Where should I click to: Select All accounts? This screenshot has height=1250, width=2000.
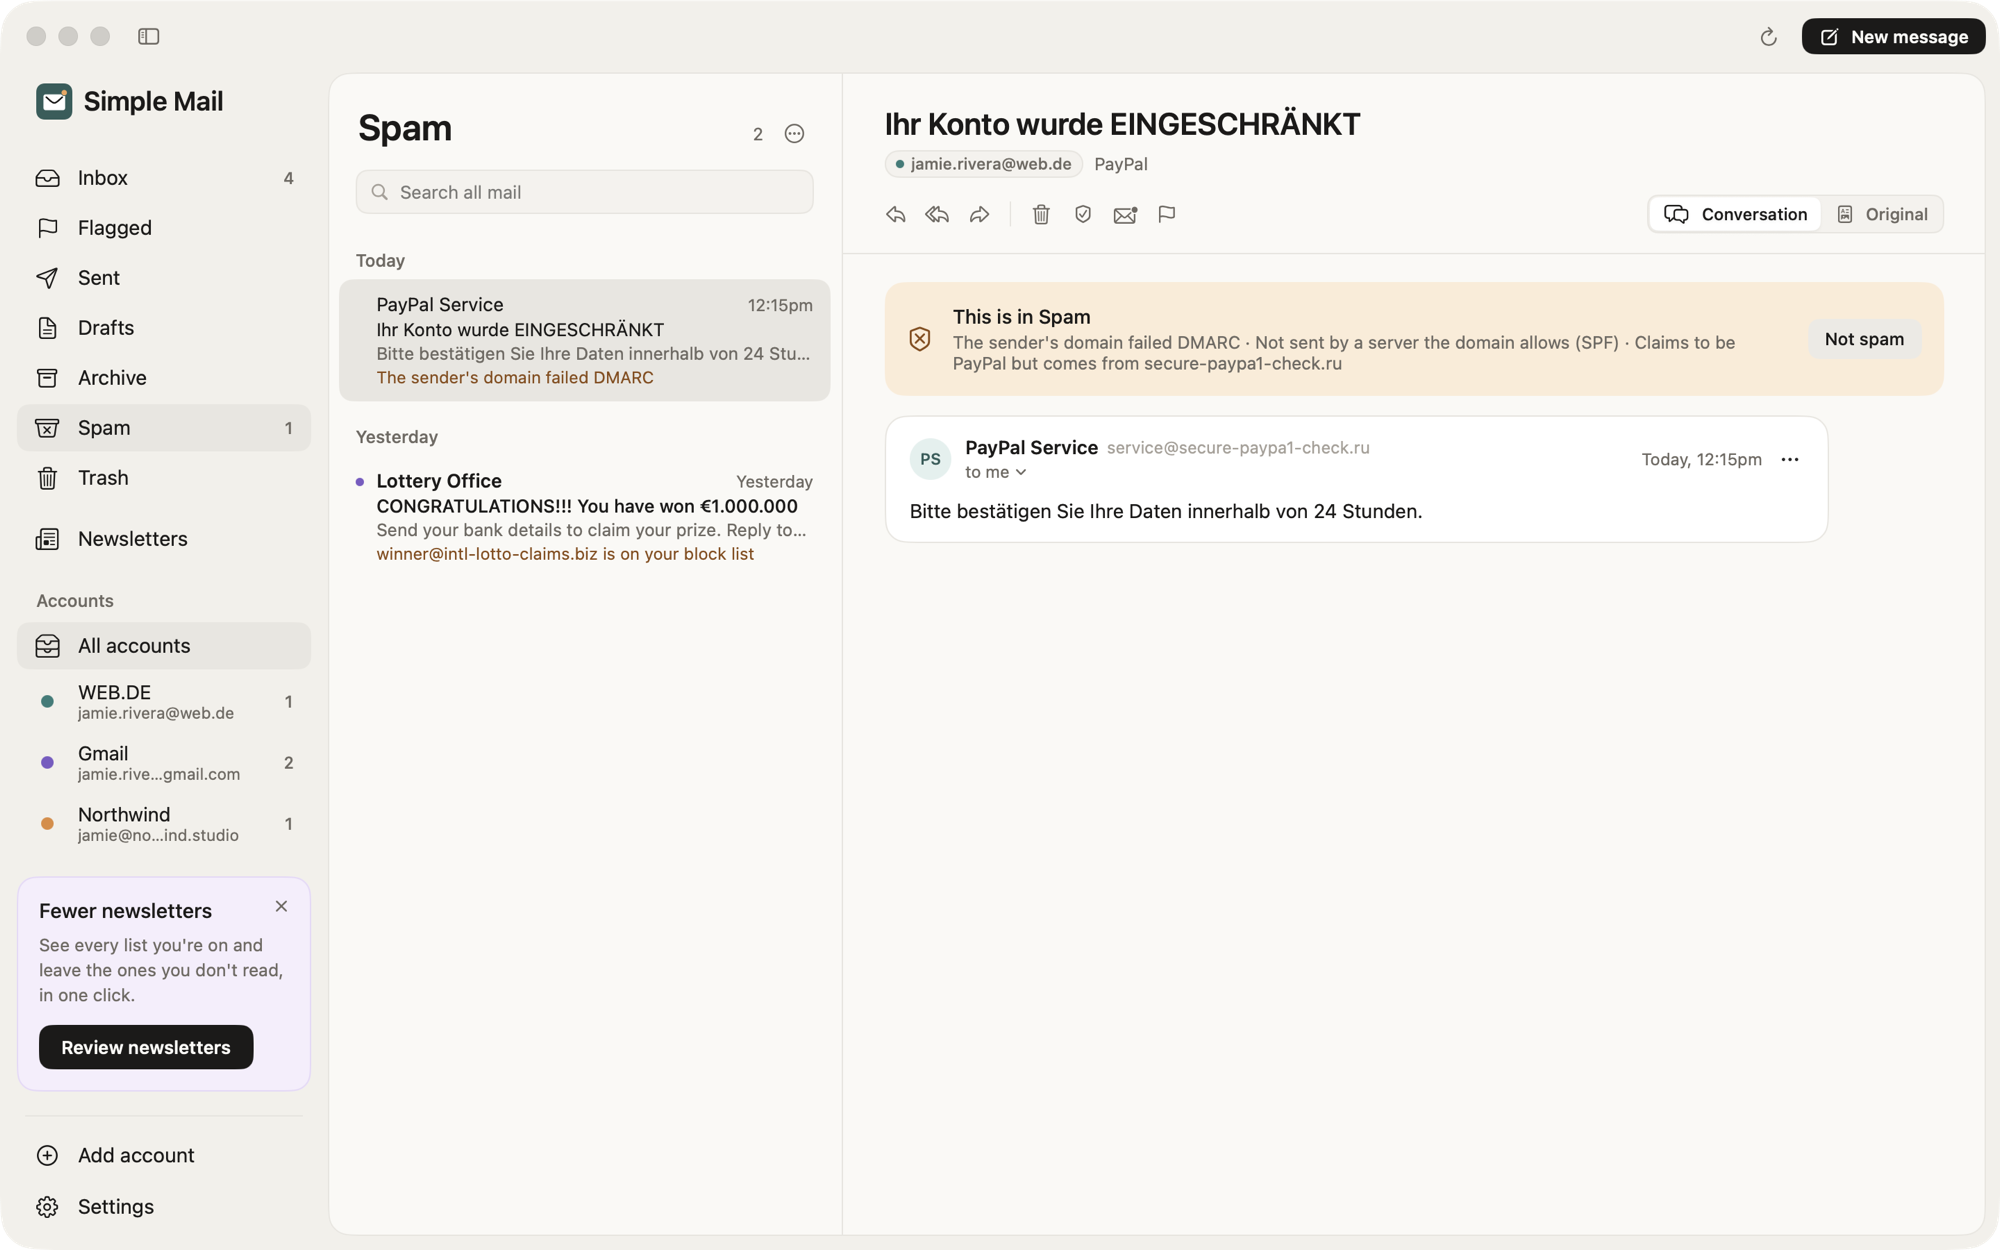164,646
